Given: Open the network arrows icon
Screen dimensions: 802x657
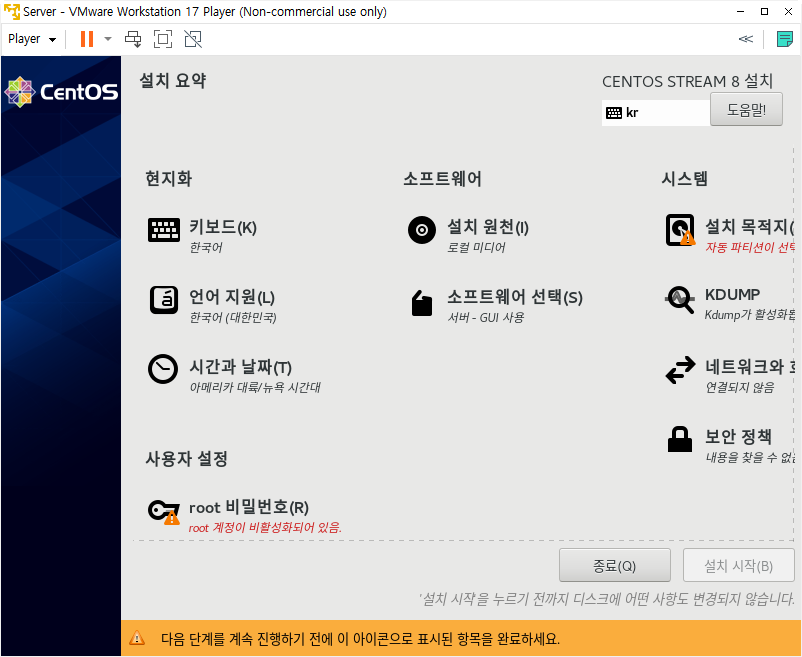Looking at the screenshot, I should pos(680,370).
